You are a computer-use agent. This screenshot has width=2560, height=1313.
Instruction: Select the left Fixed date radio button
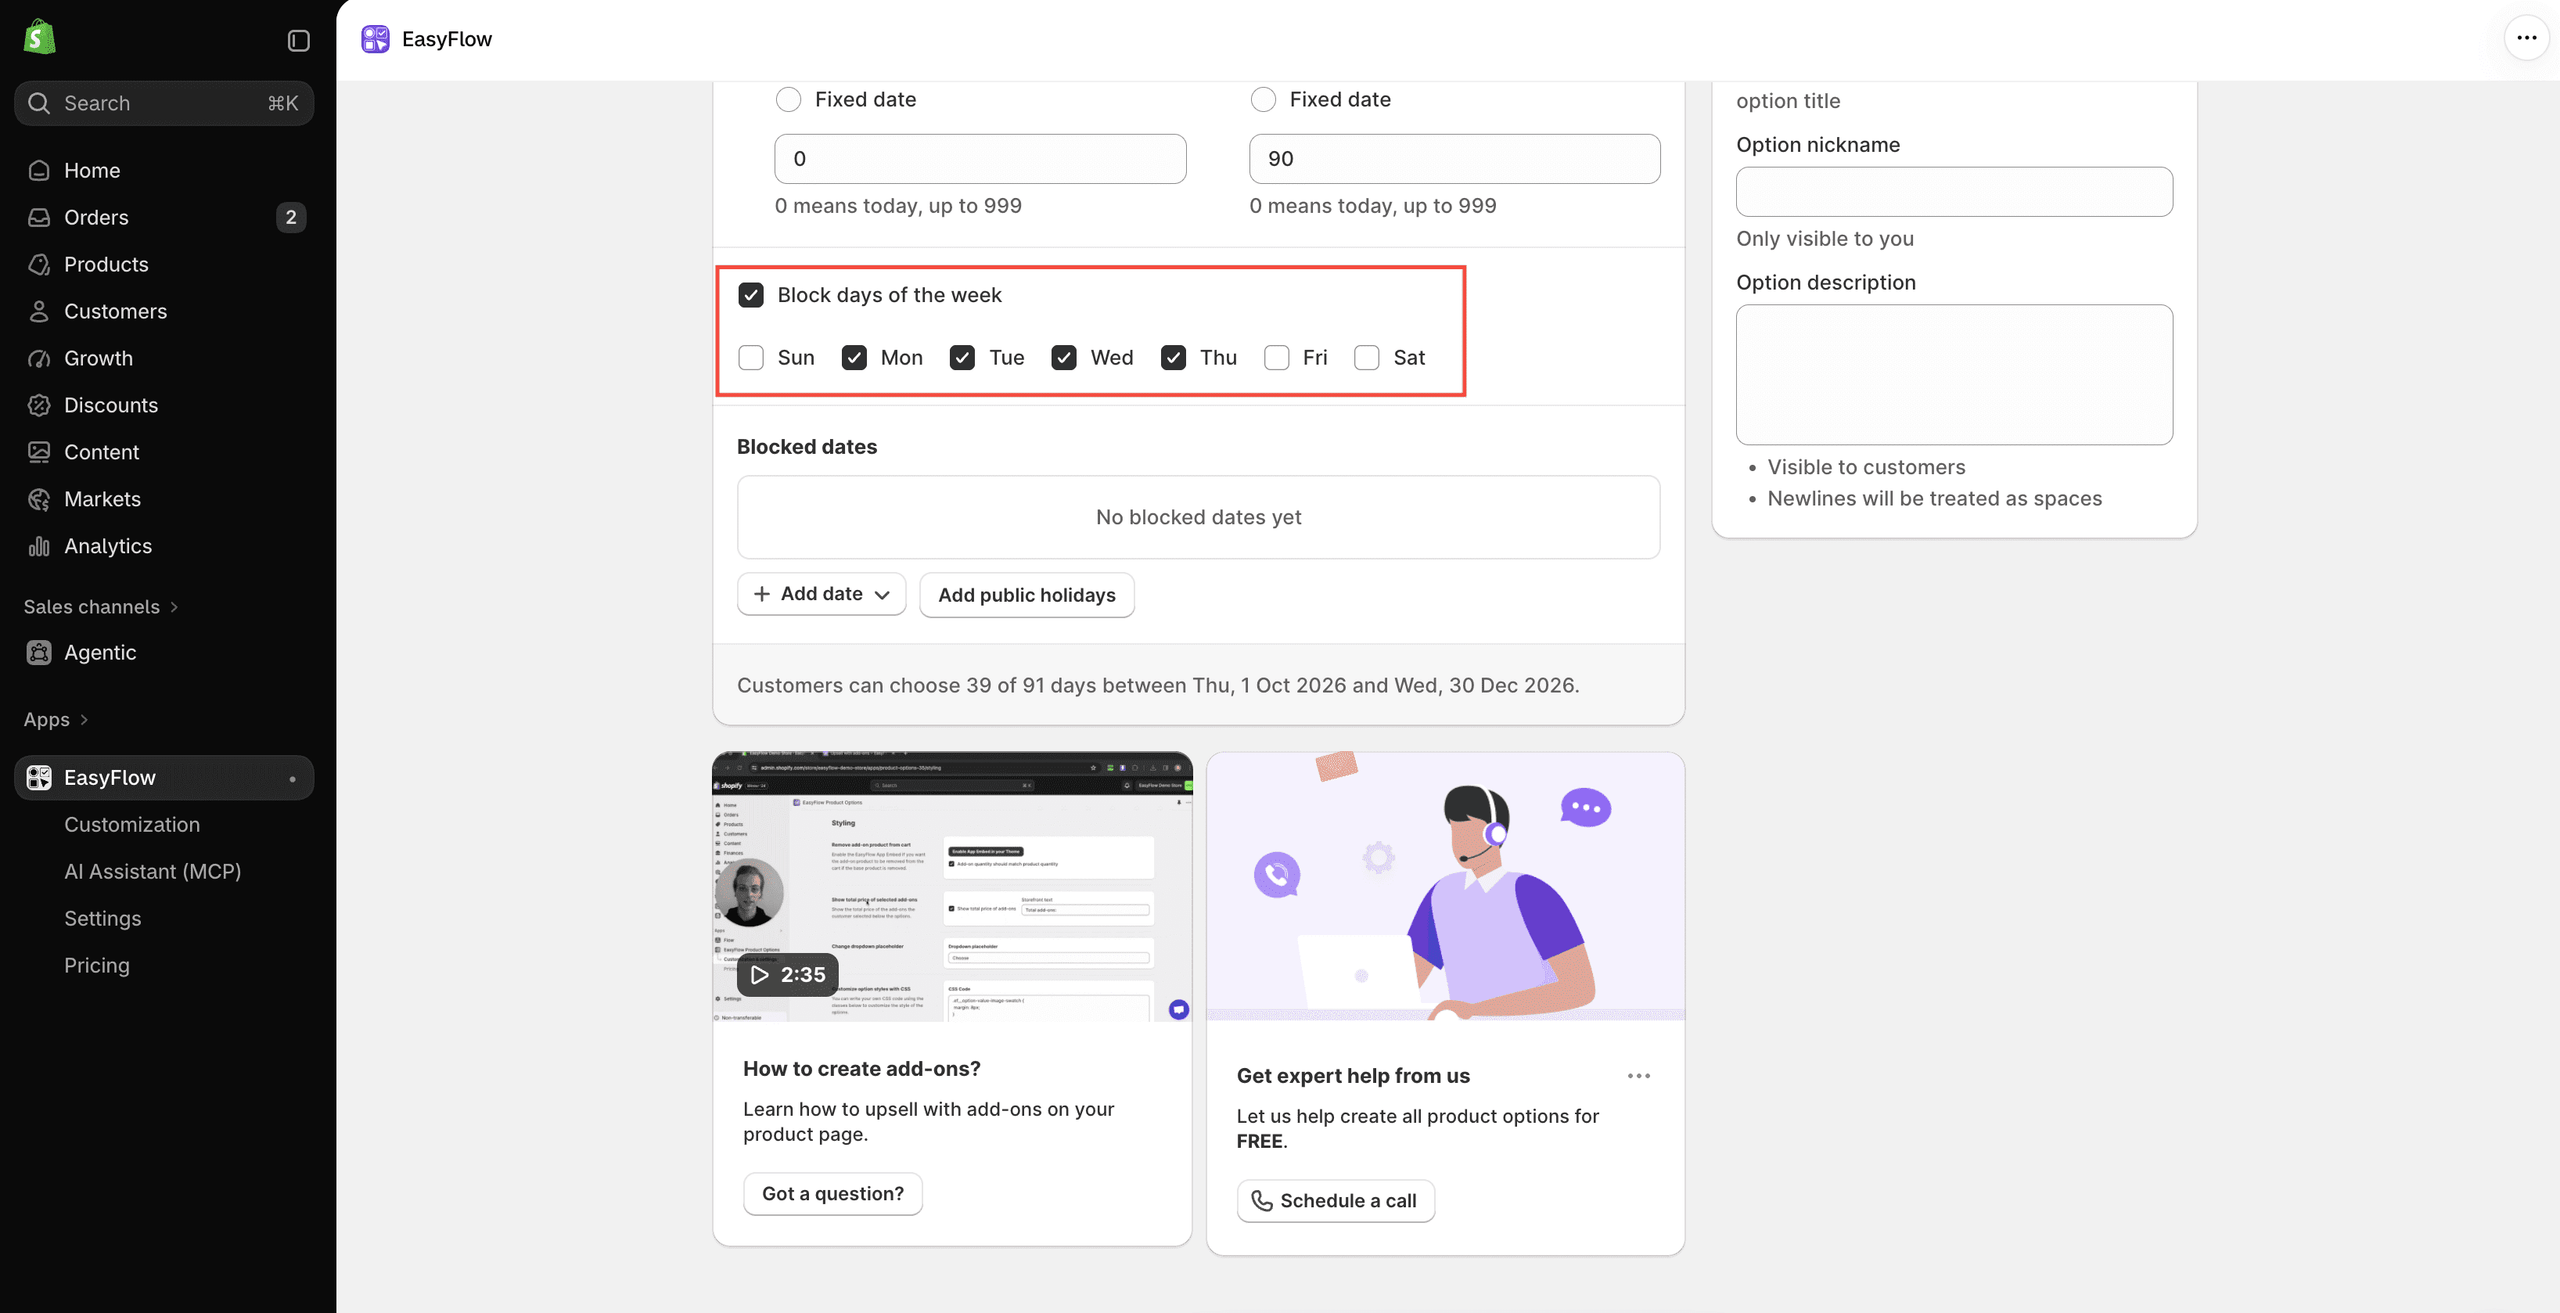pyautogui.click(x=788, y=99)
